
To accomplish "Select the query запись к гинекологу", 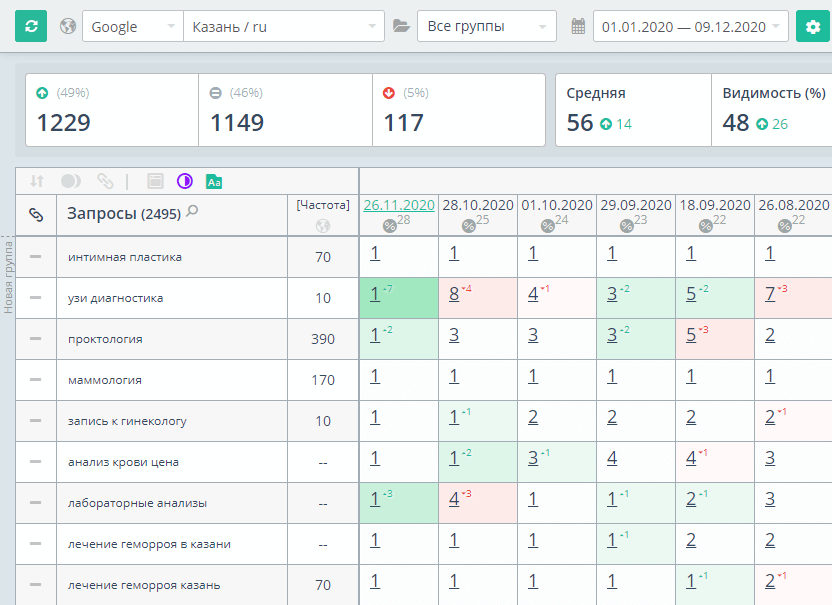I will pyautogui.click(x=127, y=421).
